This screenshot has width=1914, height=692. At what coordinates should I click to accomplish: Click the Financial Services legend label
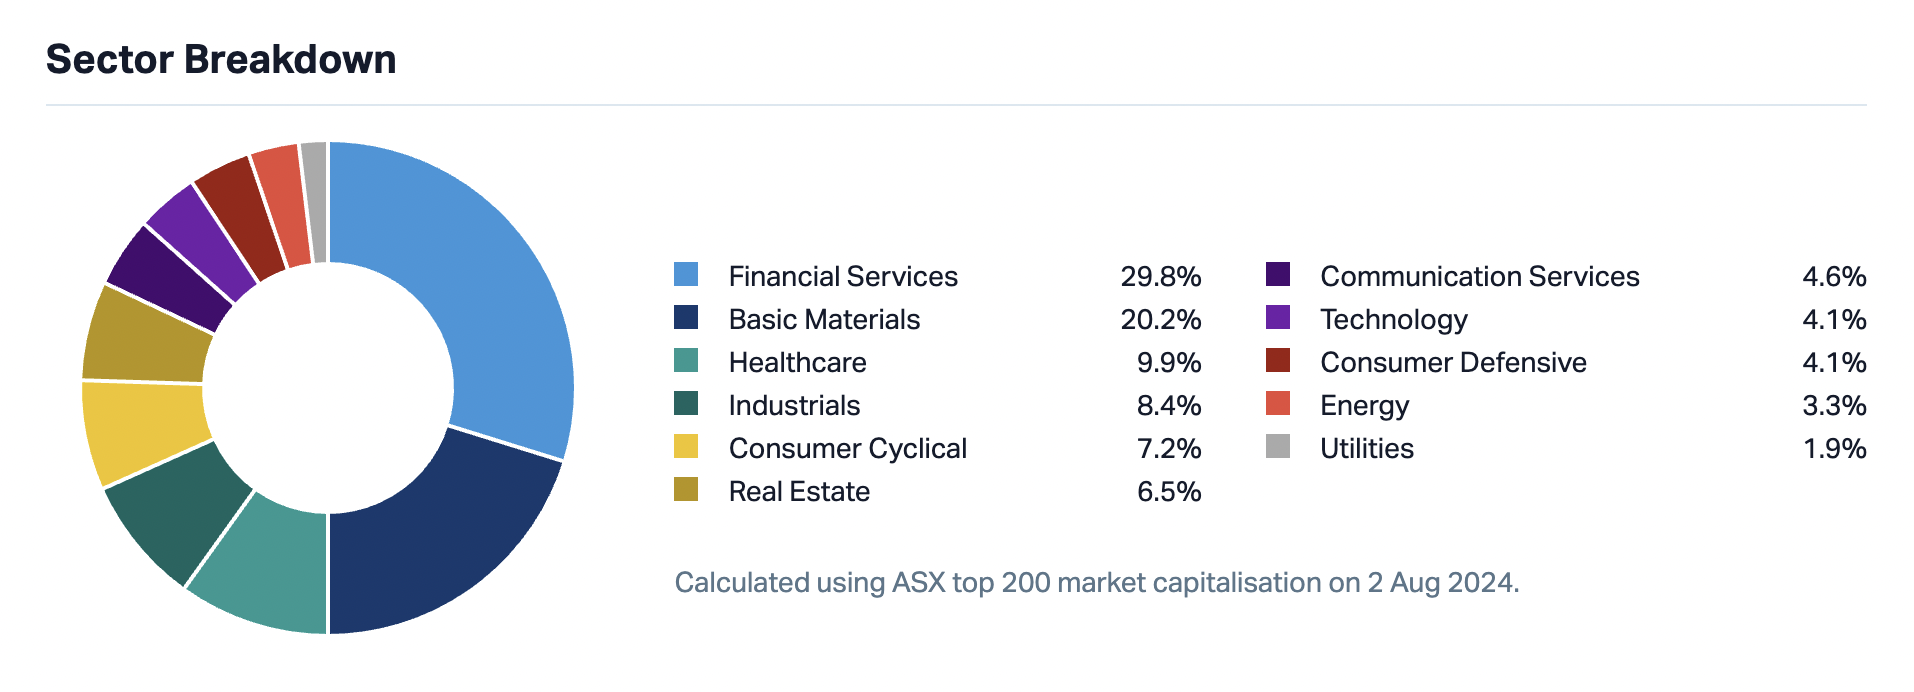click(x=842, y=276)
